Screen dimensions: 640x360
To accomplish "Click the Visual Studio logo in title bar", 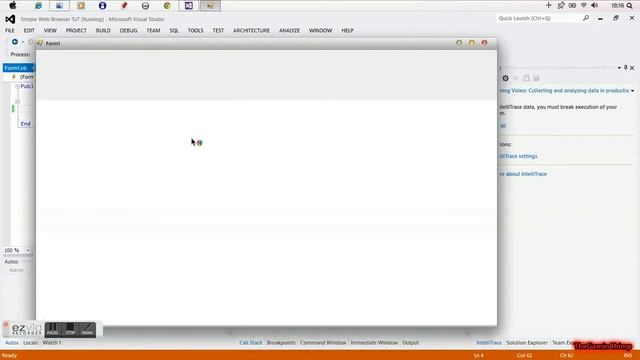I will (10, 19).
